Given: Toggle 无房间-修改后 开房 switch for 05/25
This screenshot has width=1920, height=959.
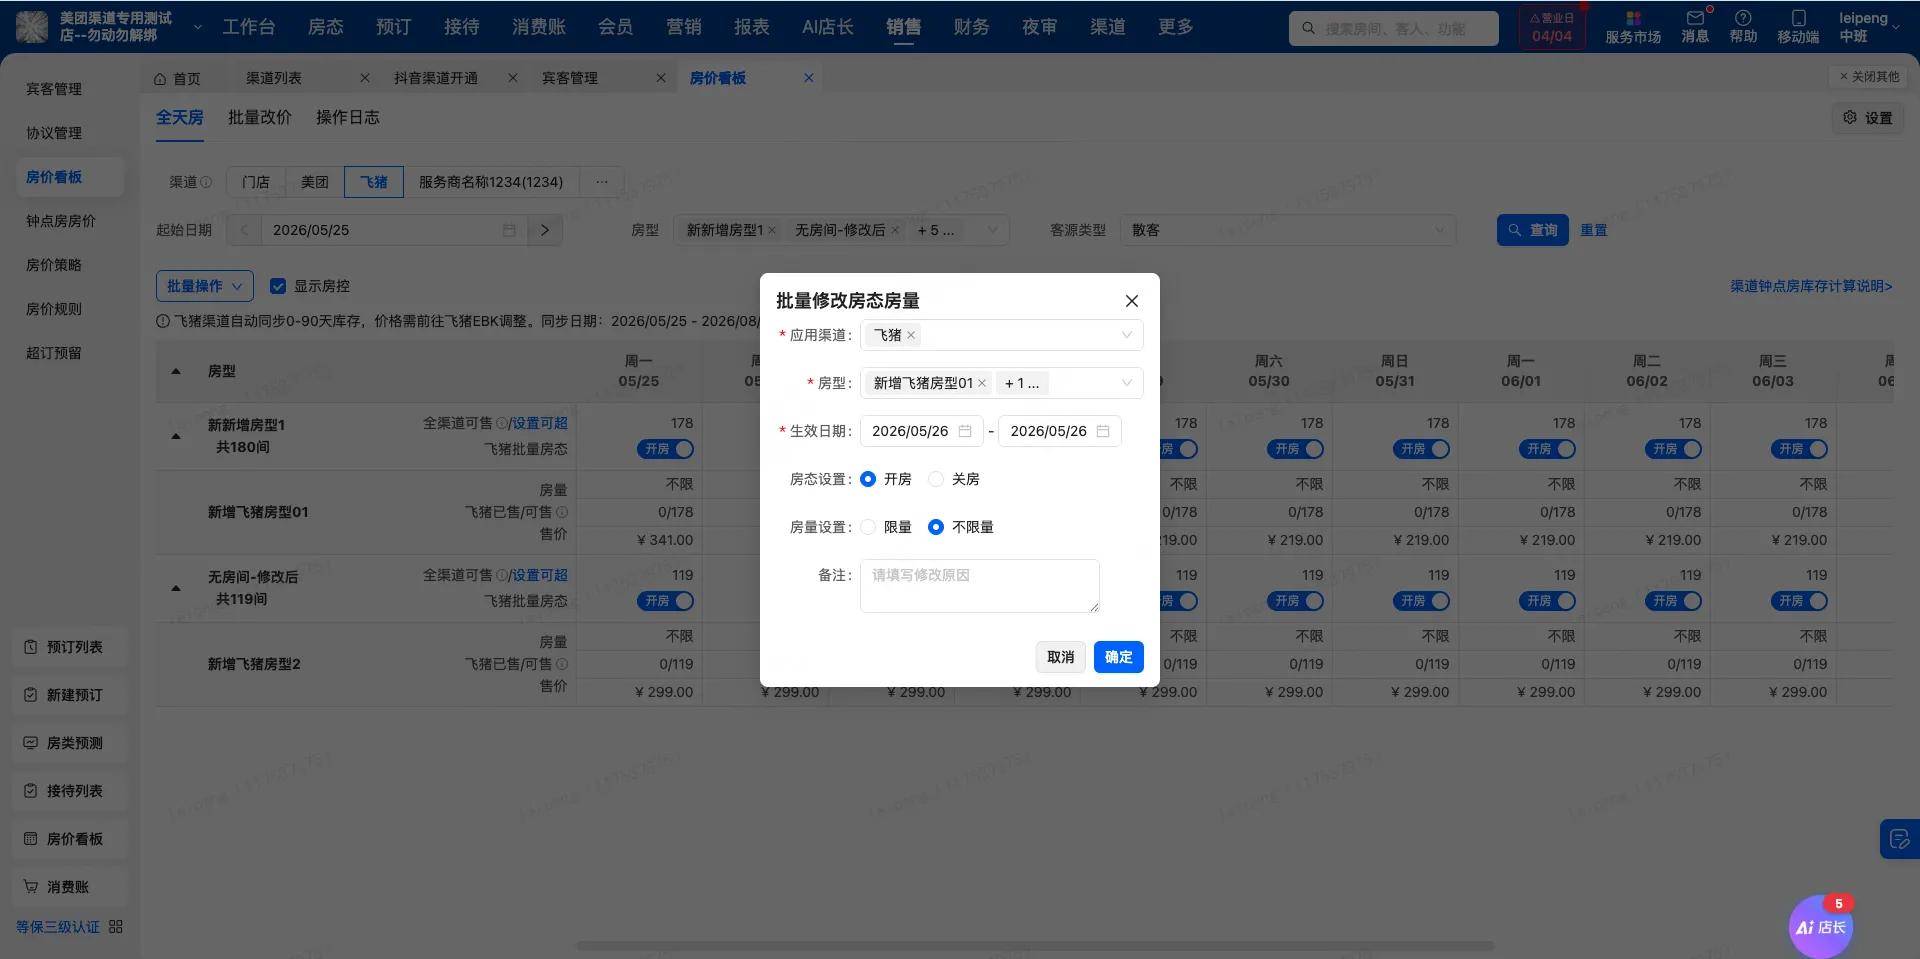Looking at the screenshot, I should click(x=665, y=601).
